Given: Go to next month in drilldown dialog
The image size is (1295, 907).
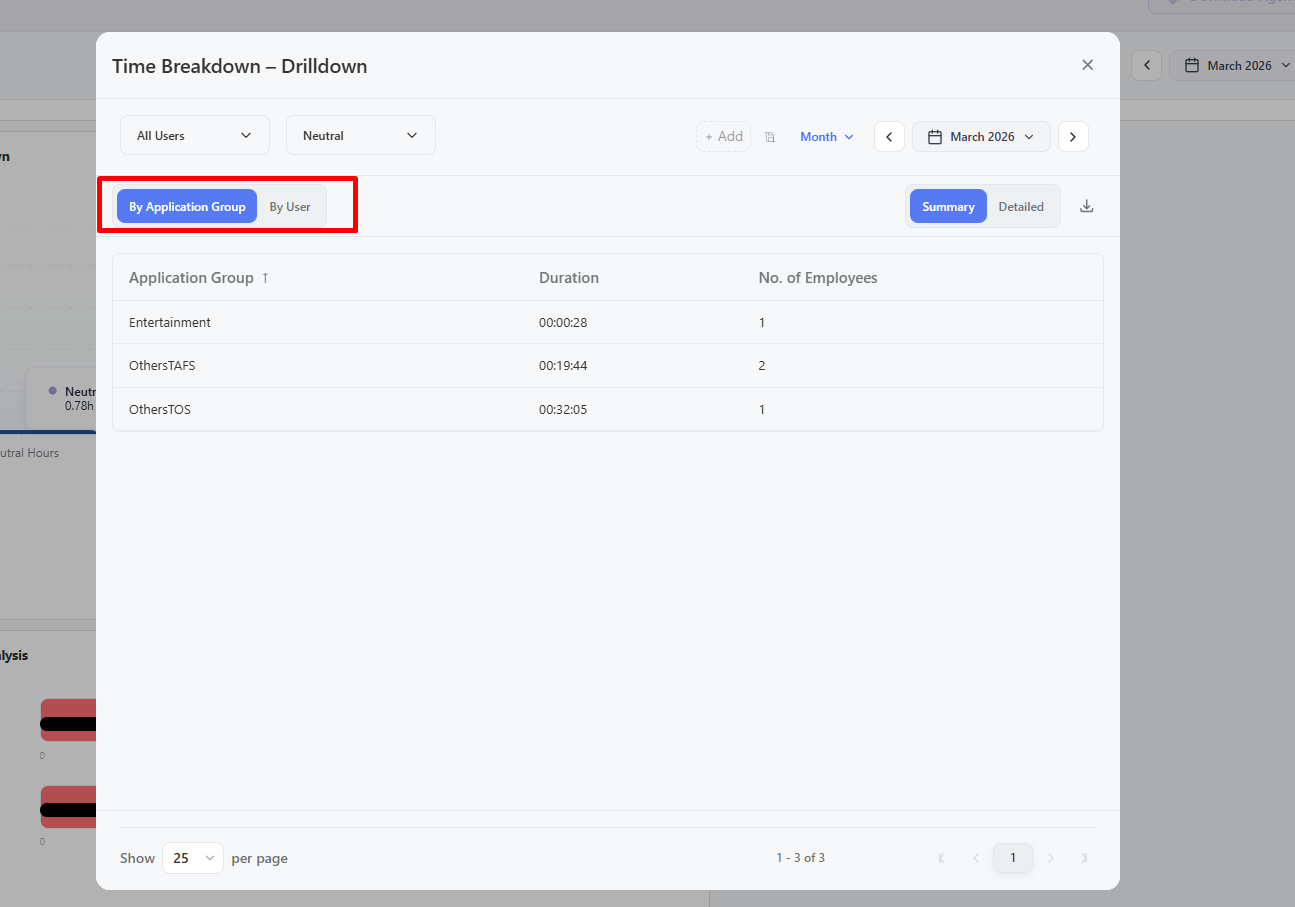Looking at the screenshot, I should [1073, 137].
